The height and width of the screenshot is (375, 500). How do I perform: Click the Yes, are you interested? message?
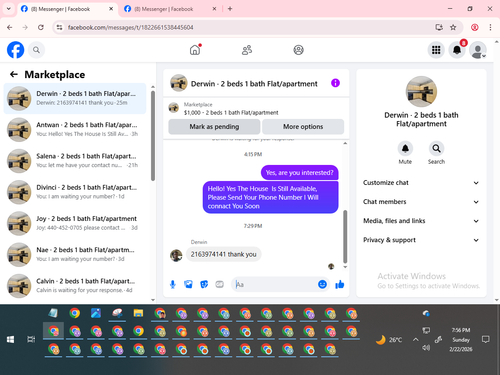click(299, 173)
